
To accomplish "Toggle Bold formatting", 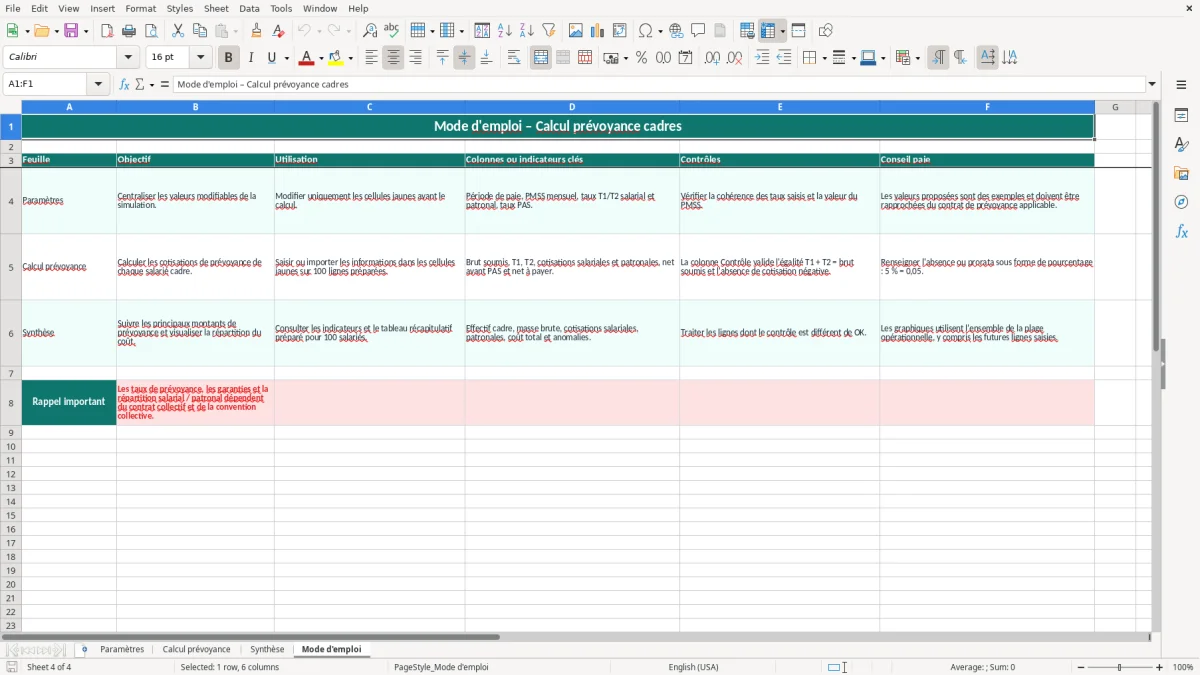I will pyautogui.click(x=228, y=58).
